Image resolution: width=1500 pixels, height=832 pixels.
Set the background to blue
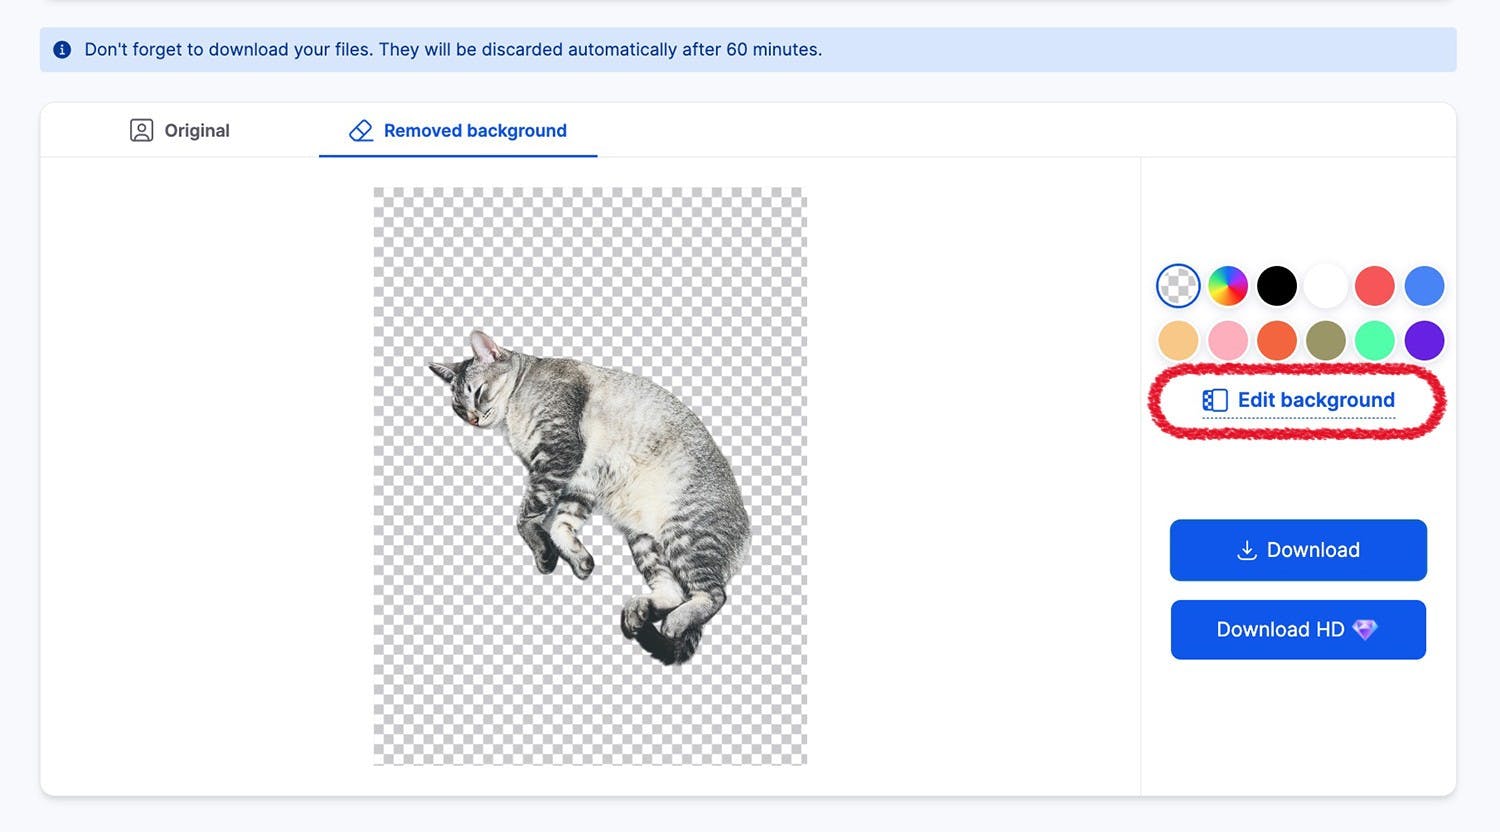click(1424, 286)
